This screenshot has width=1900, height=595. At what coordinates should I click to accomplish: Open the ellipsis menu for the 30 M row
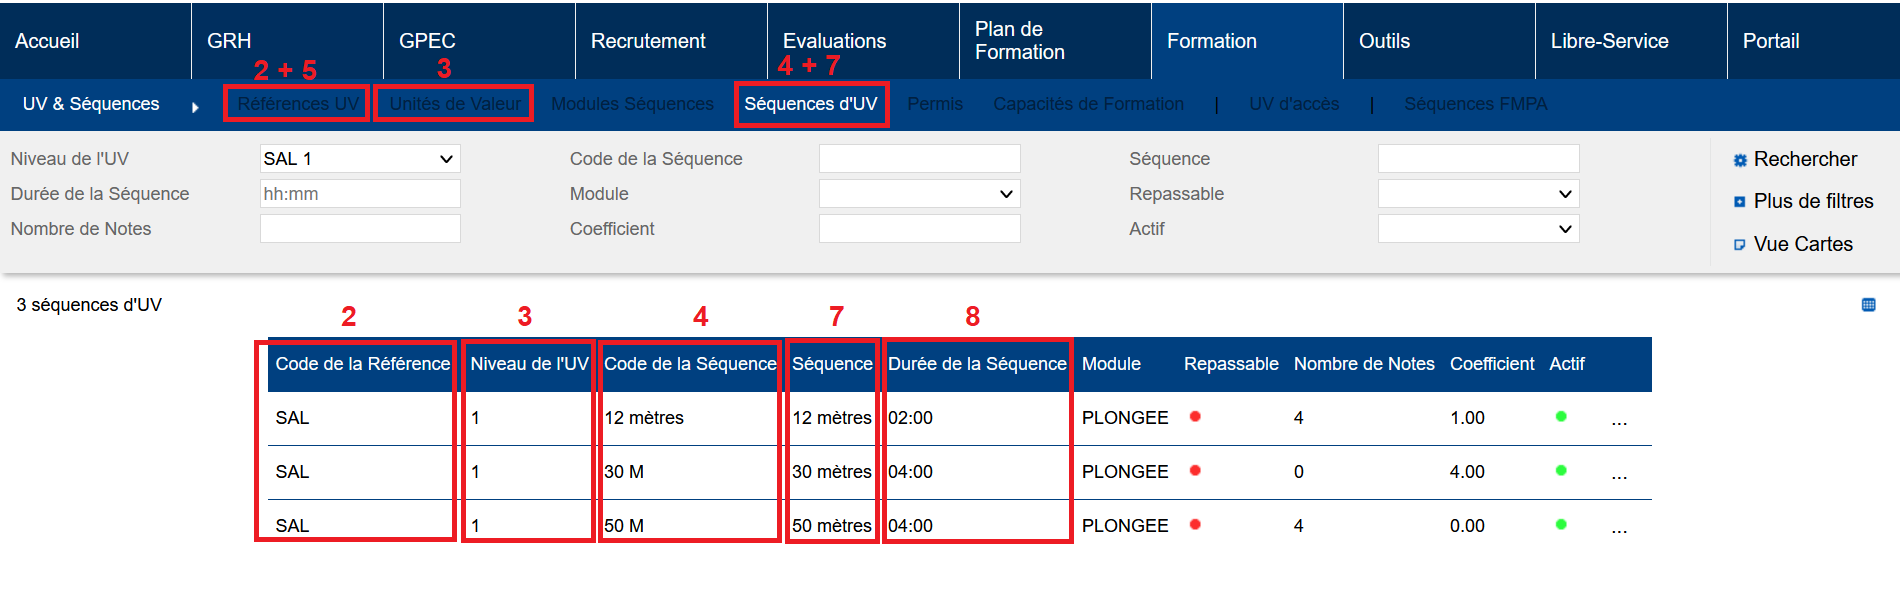click(1619, 474)
